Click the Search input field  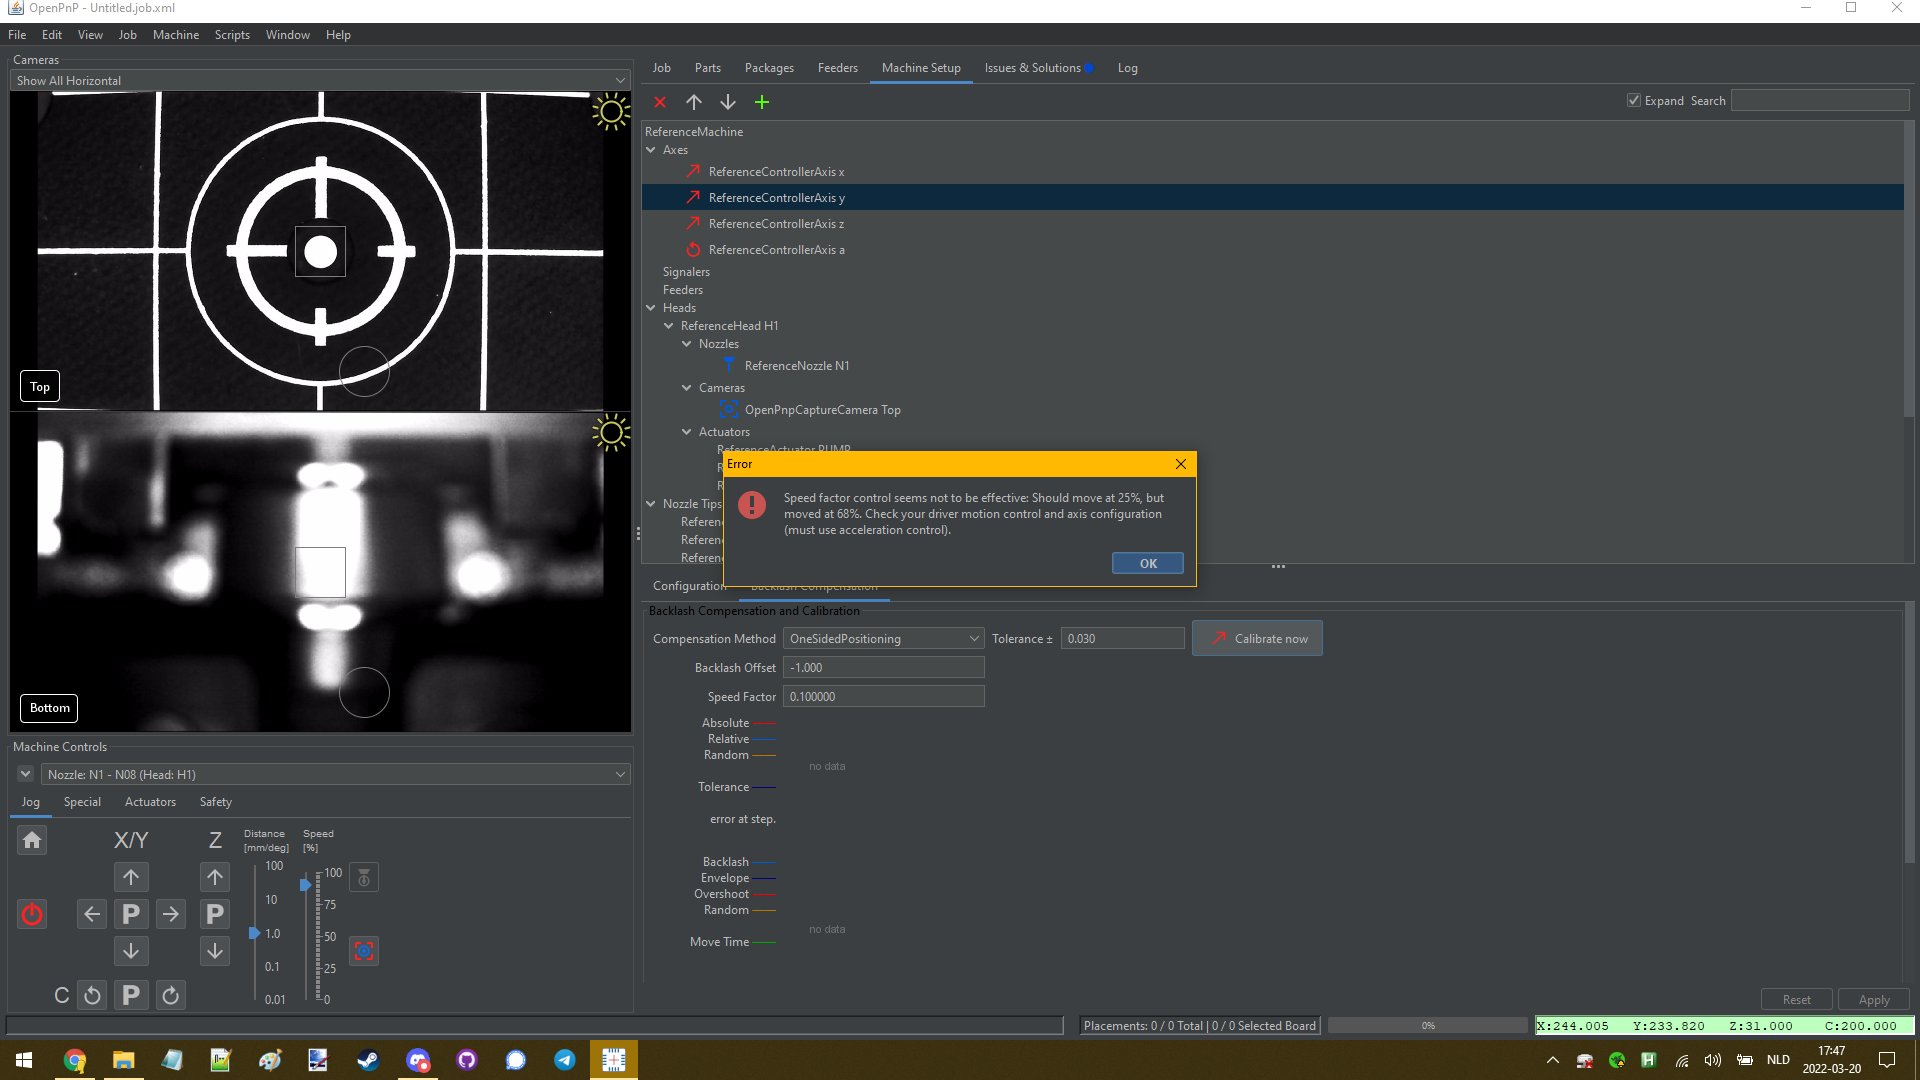click(x=1820, y=100)
